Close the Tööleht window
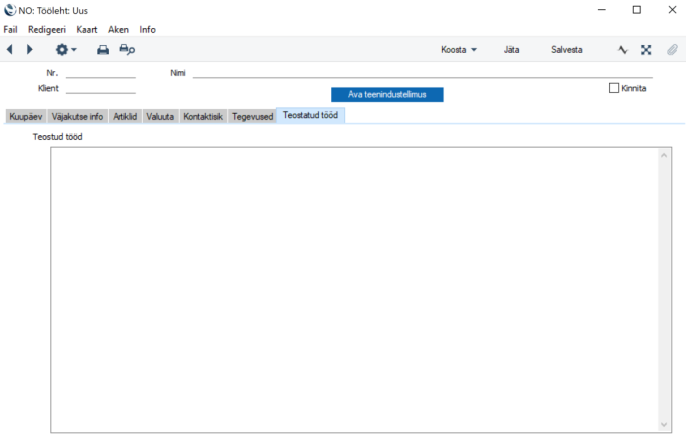This screenshot has width=686, height=444. click(x=672, y=10)
